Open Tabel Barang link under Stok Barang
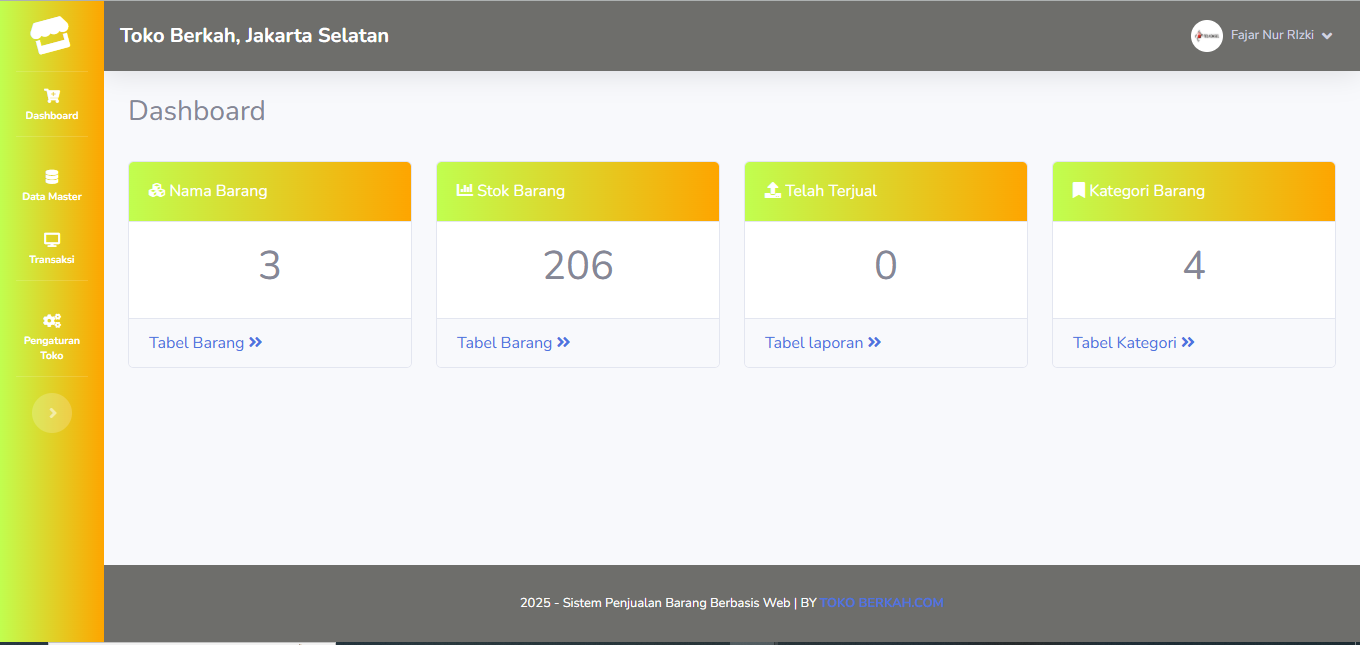This screenshot has width=1360, height=645. click(513, 343)
